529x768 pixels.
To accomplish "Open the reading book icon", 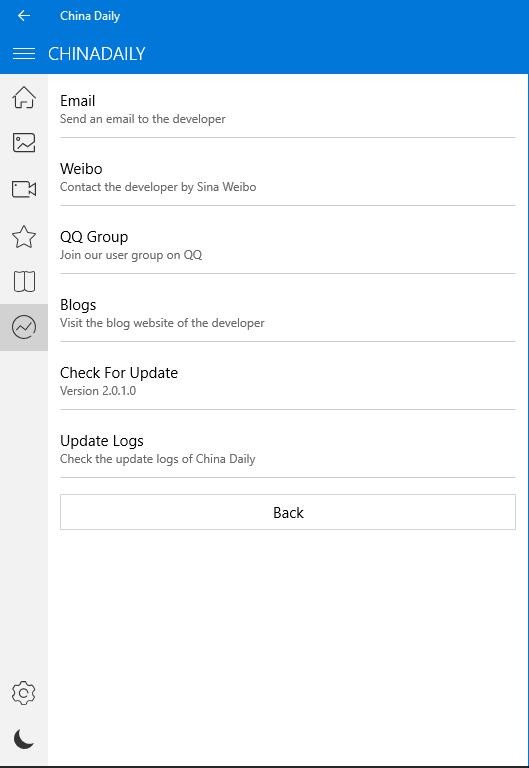I will pyautogui.click(x=24, y=281).
